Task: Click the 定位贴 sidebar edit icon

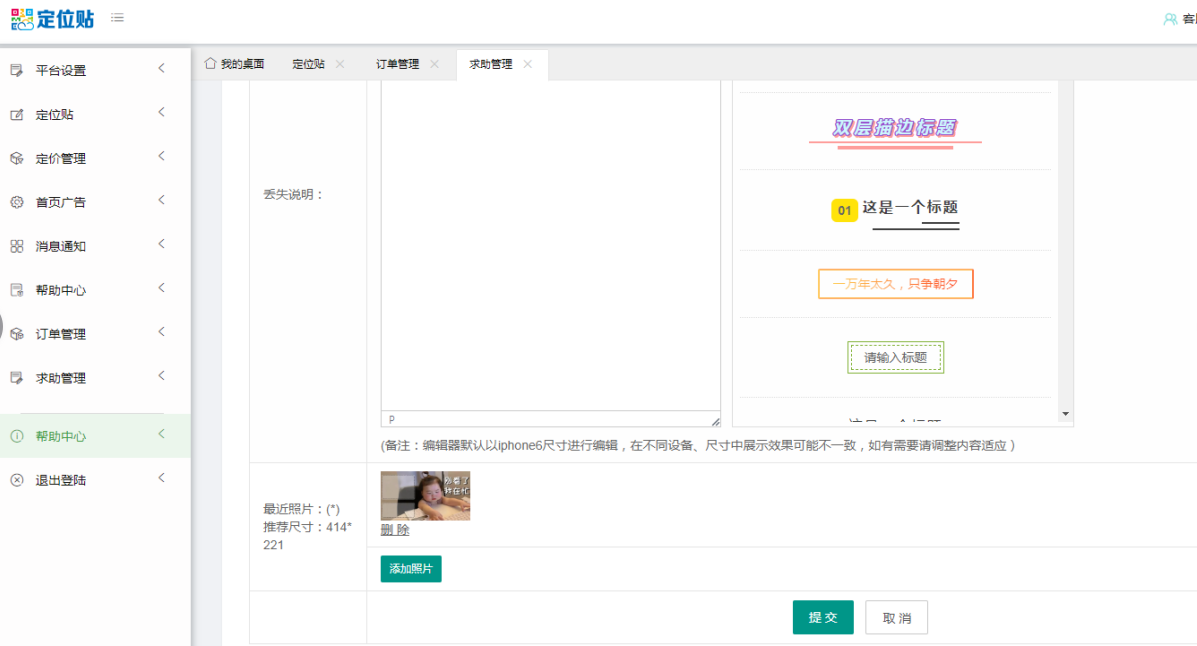Action: (16, 114)
